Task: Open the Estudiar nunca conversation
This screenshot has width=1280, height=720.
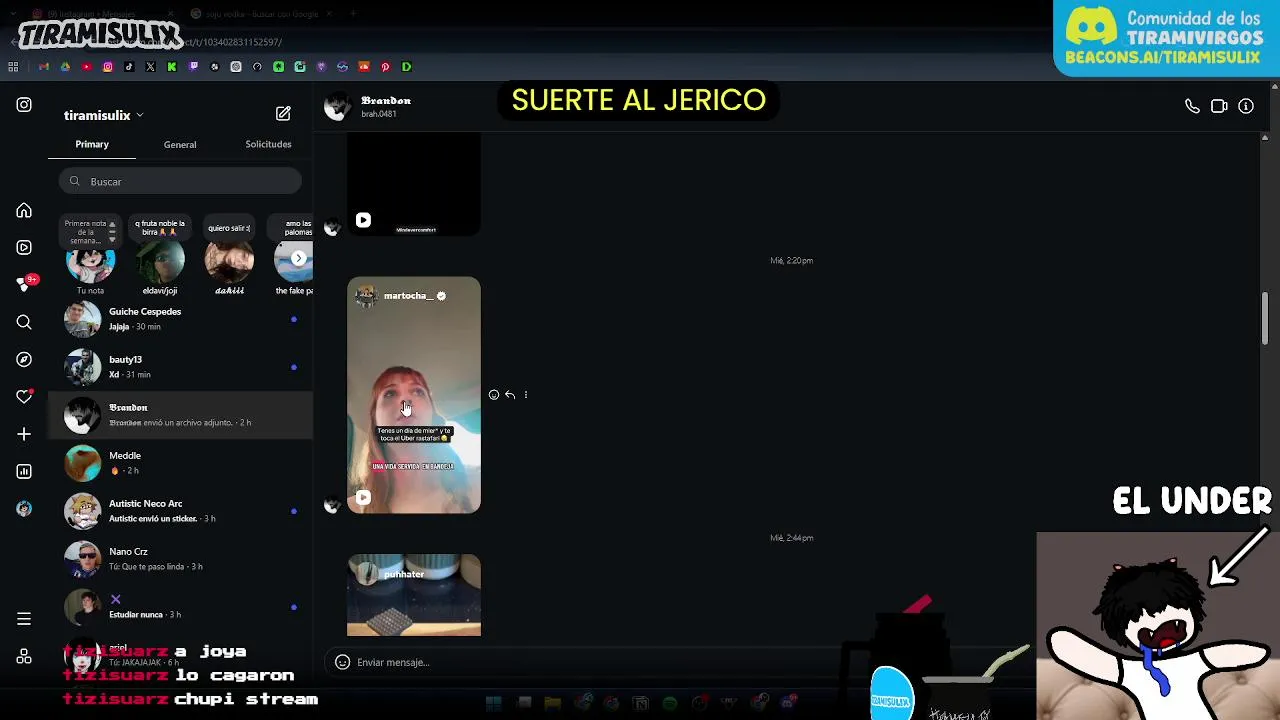Action: [x=180, y=607]
